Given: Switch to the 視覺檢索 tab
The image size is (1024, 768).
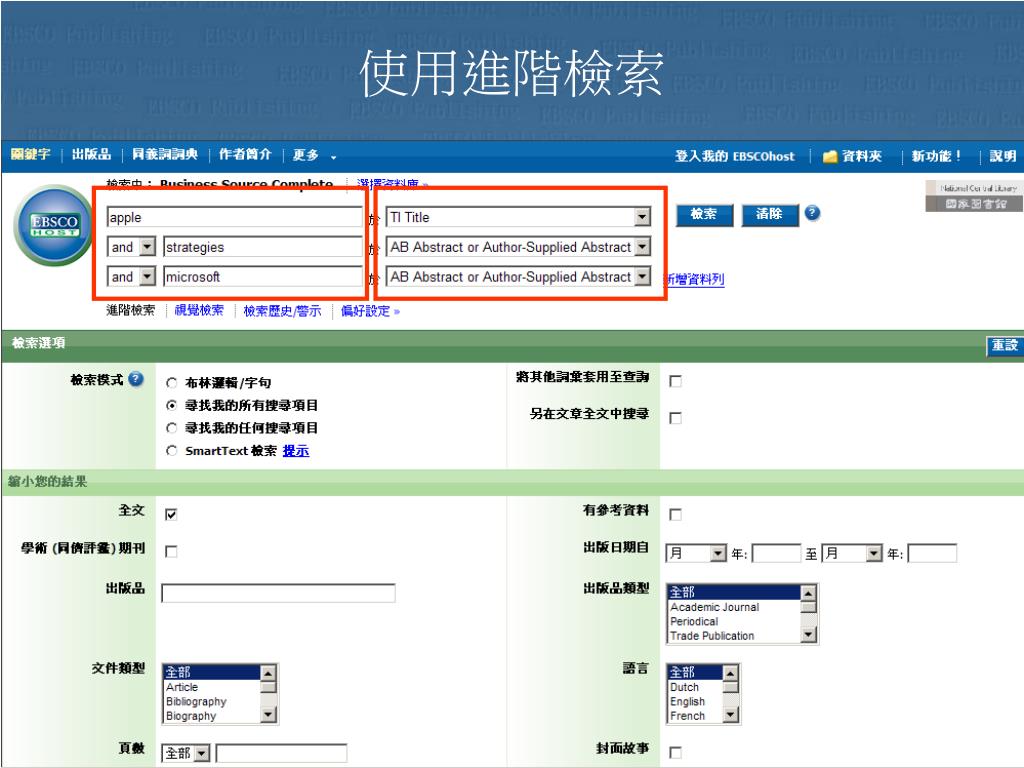Looking at the screenshot, I should pos(199,311).
